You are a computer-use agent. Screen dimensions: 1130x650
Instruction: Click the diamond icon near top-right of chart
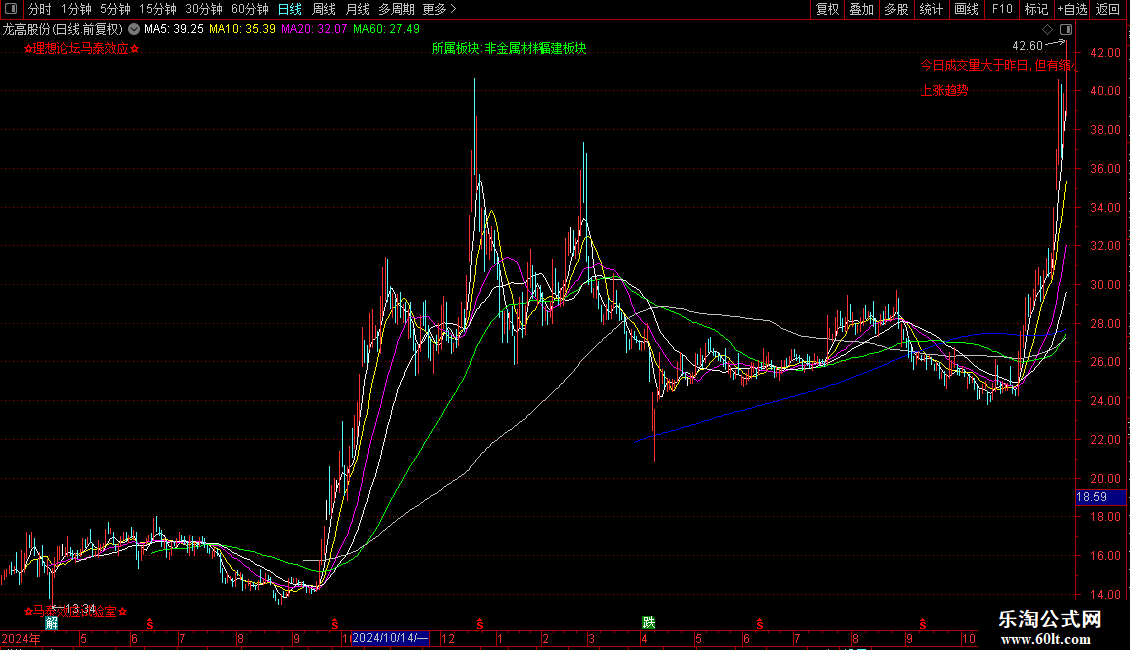1047,29
